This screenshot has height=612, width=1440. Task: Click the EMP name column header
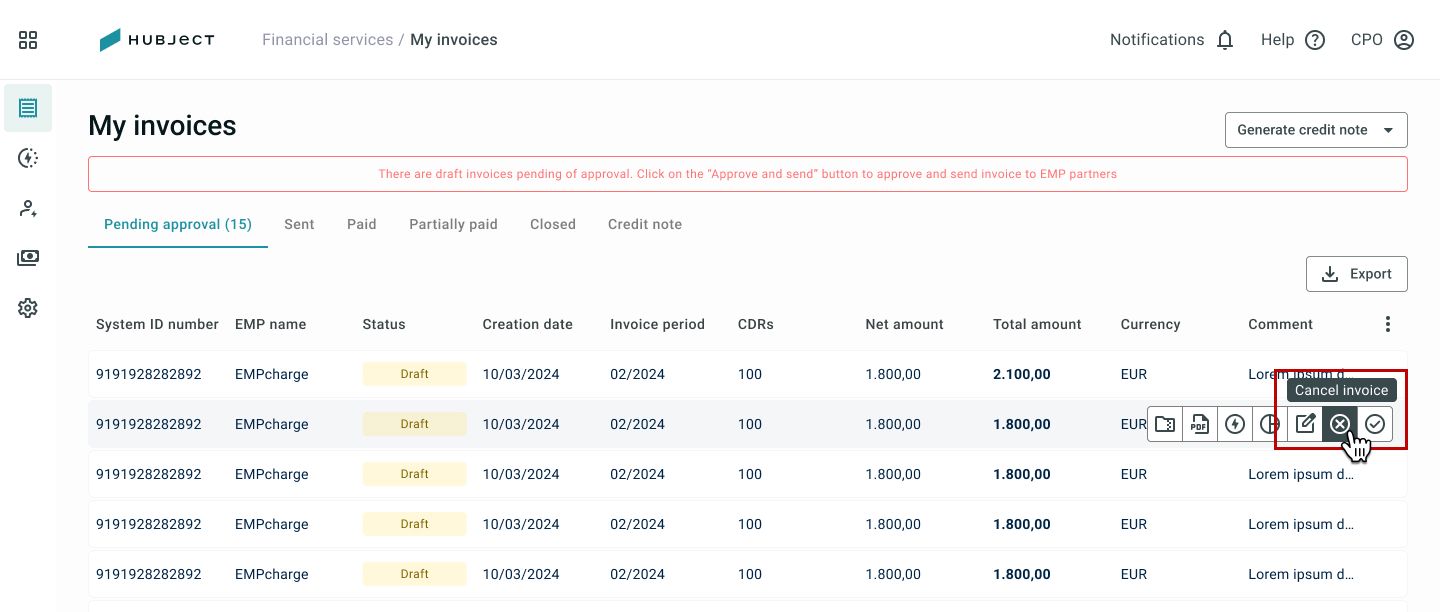(271, 324)
